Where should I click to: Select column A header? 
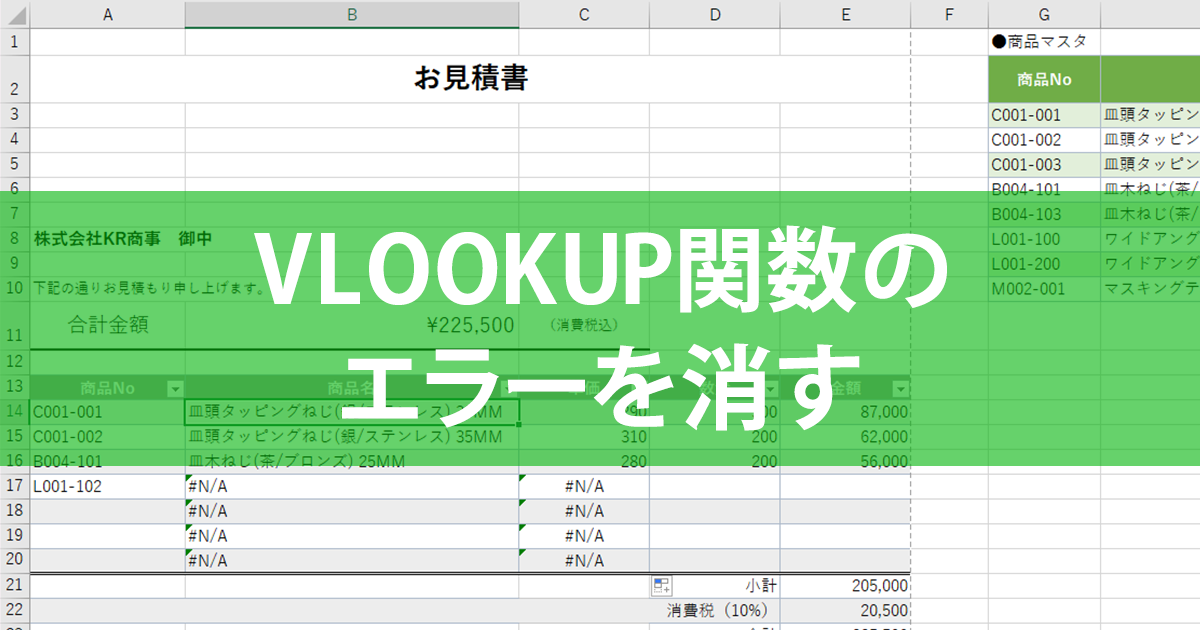(x=108, y=14)
